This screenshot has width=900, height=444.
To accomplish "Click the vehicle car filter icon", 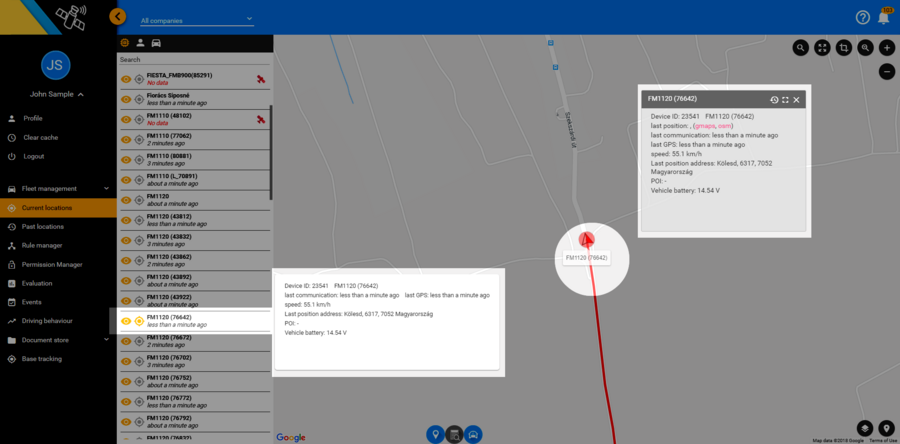I will 156,43.
